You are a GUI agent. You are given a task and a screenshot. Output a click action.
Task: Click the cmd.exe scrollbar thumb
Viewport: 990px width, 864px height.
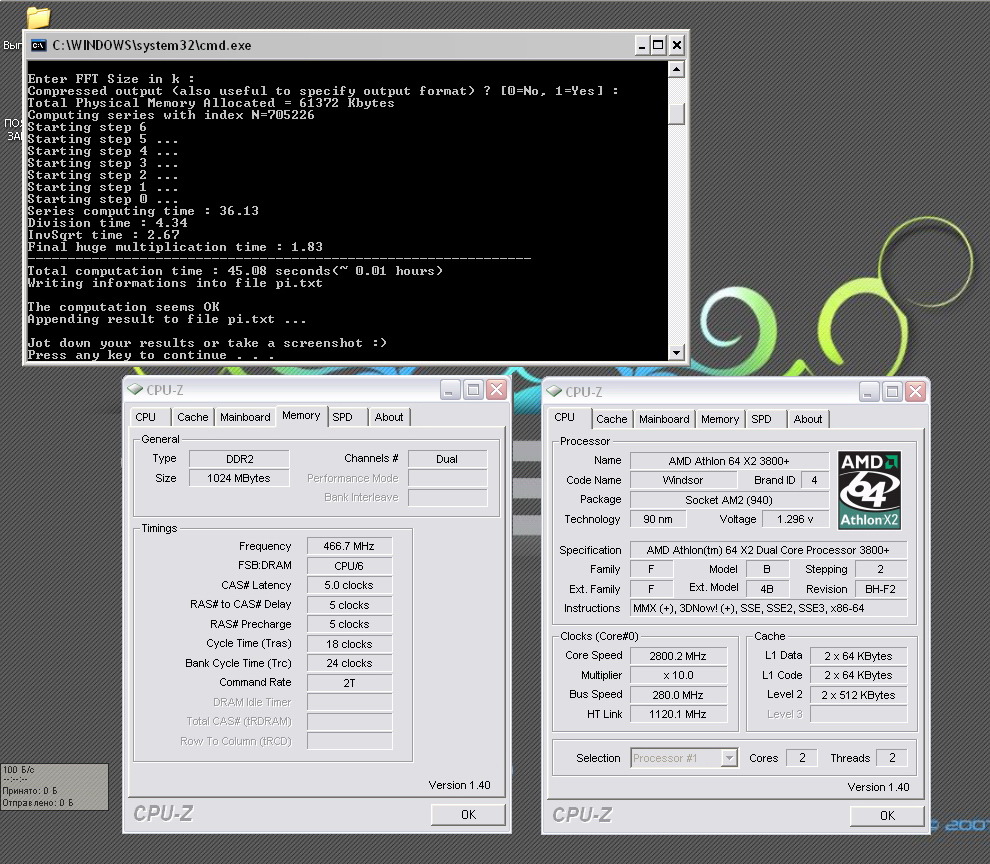676,113
